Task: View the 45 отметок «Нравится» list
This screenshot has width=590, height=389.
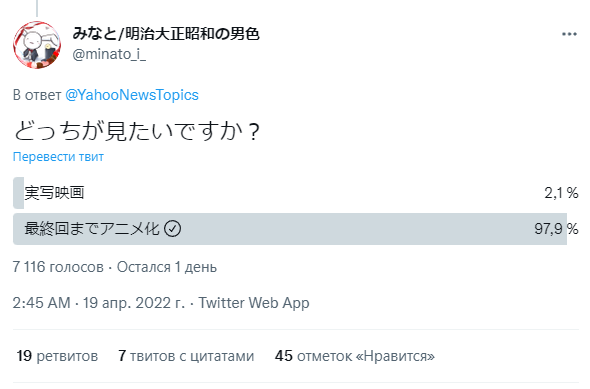Action: click(x=354, y=356)
